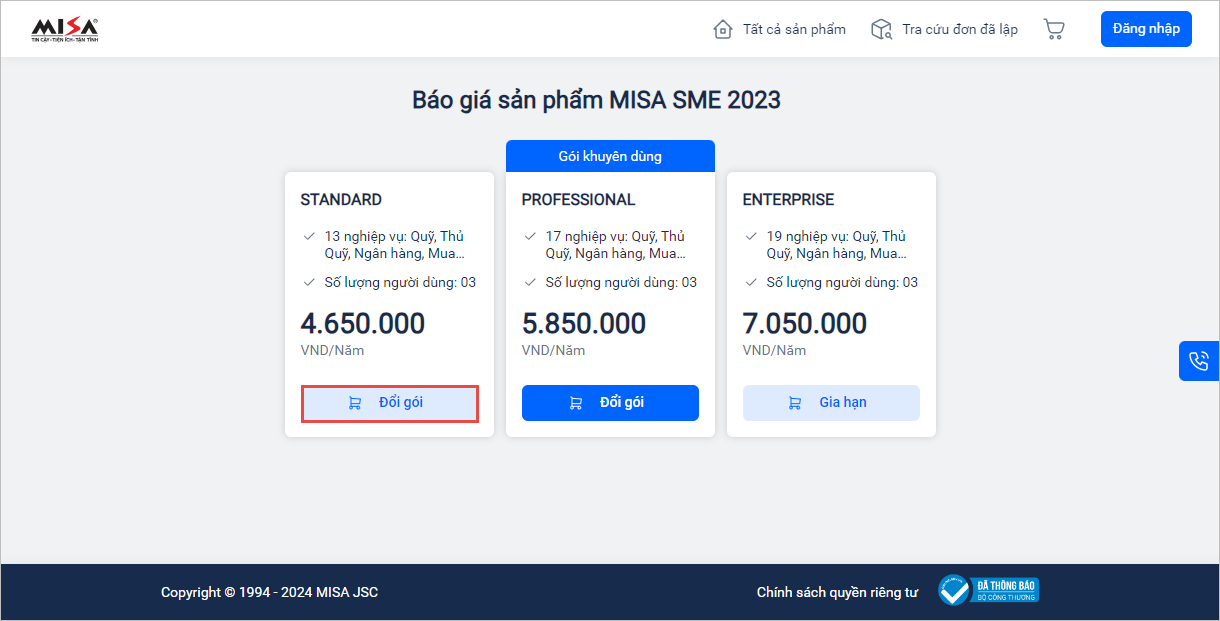Click the checkmark beside 13 nghiệp vụ

point(309,237)
